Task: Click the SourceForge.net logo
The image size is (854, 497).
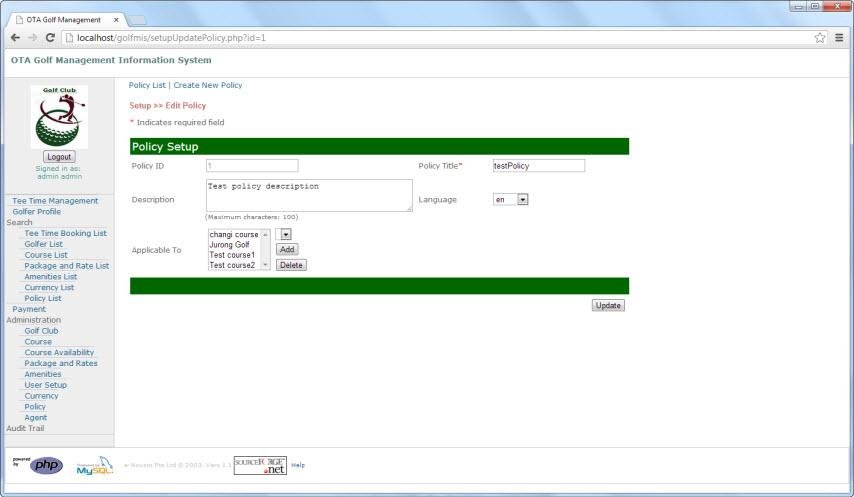Action: (x=260, y=465)
